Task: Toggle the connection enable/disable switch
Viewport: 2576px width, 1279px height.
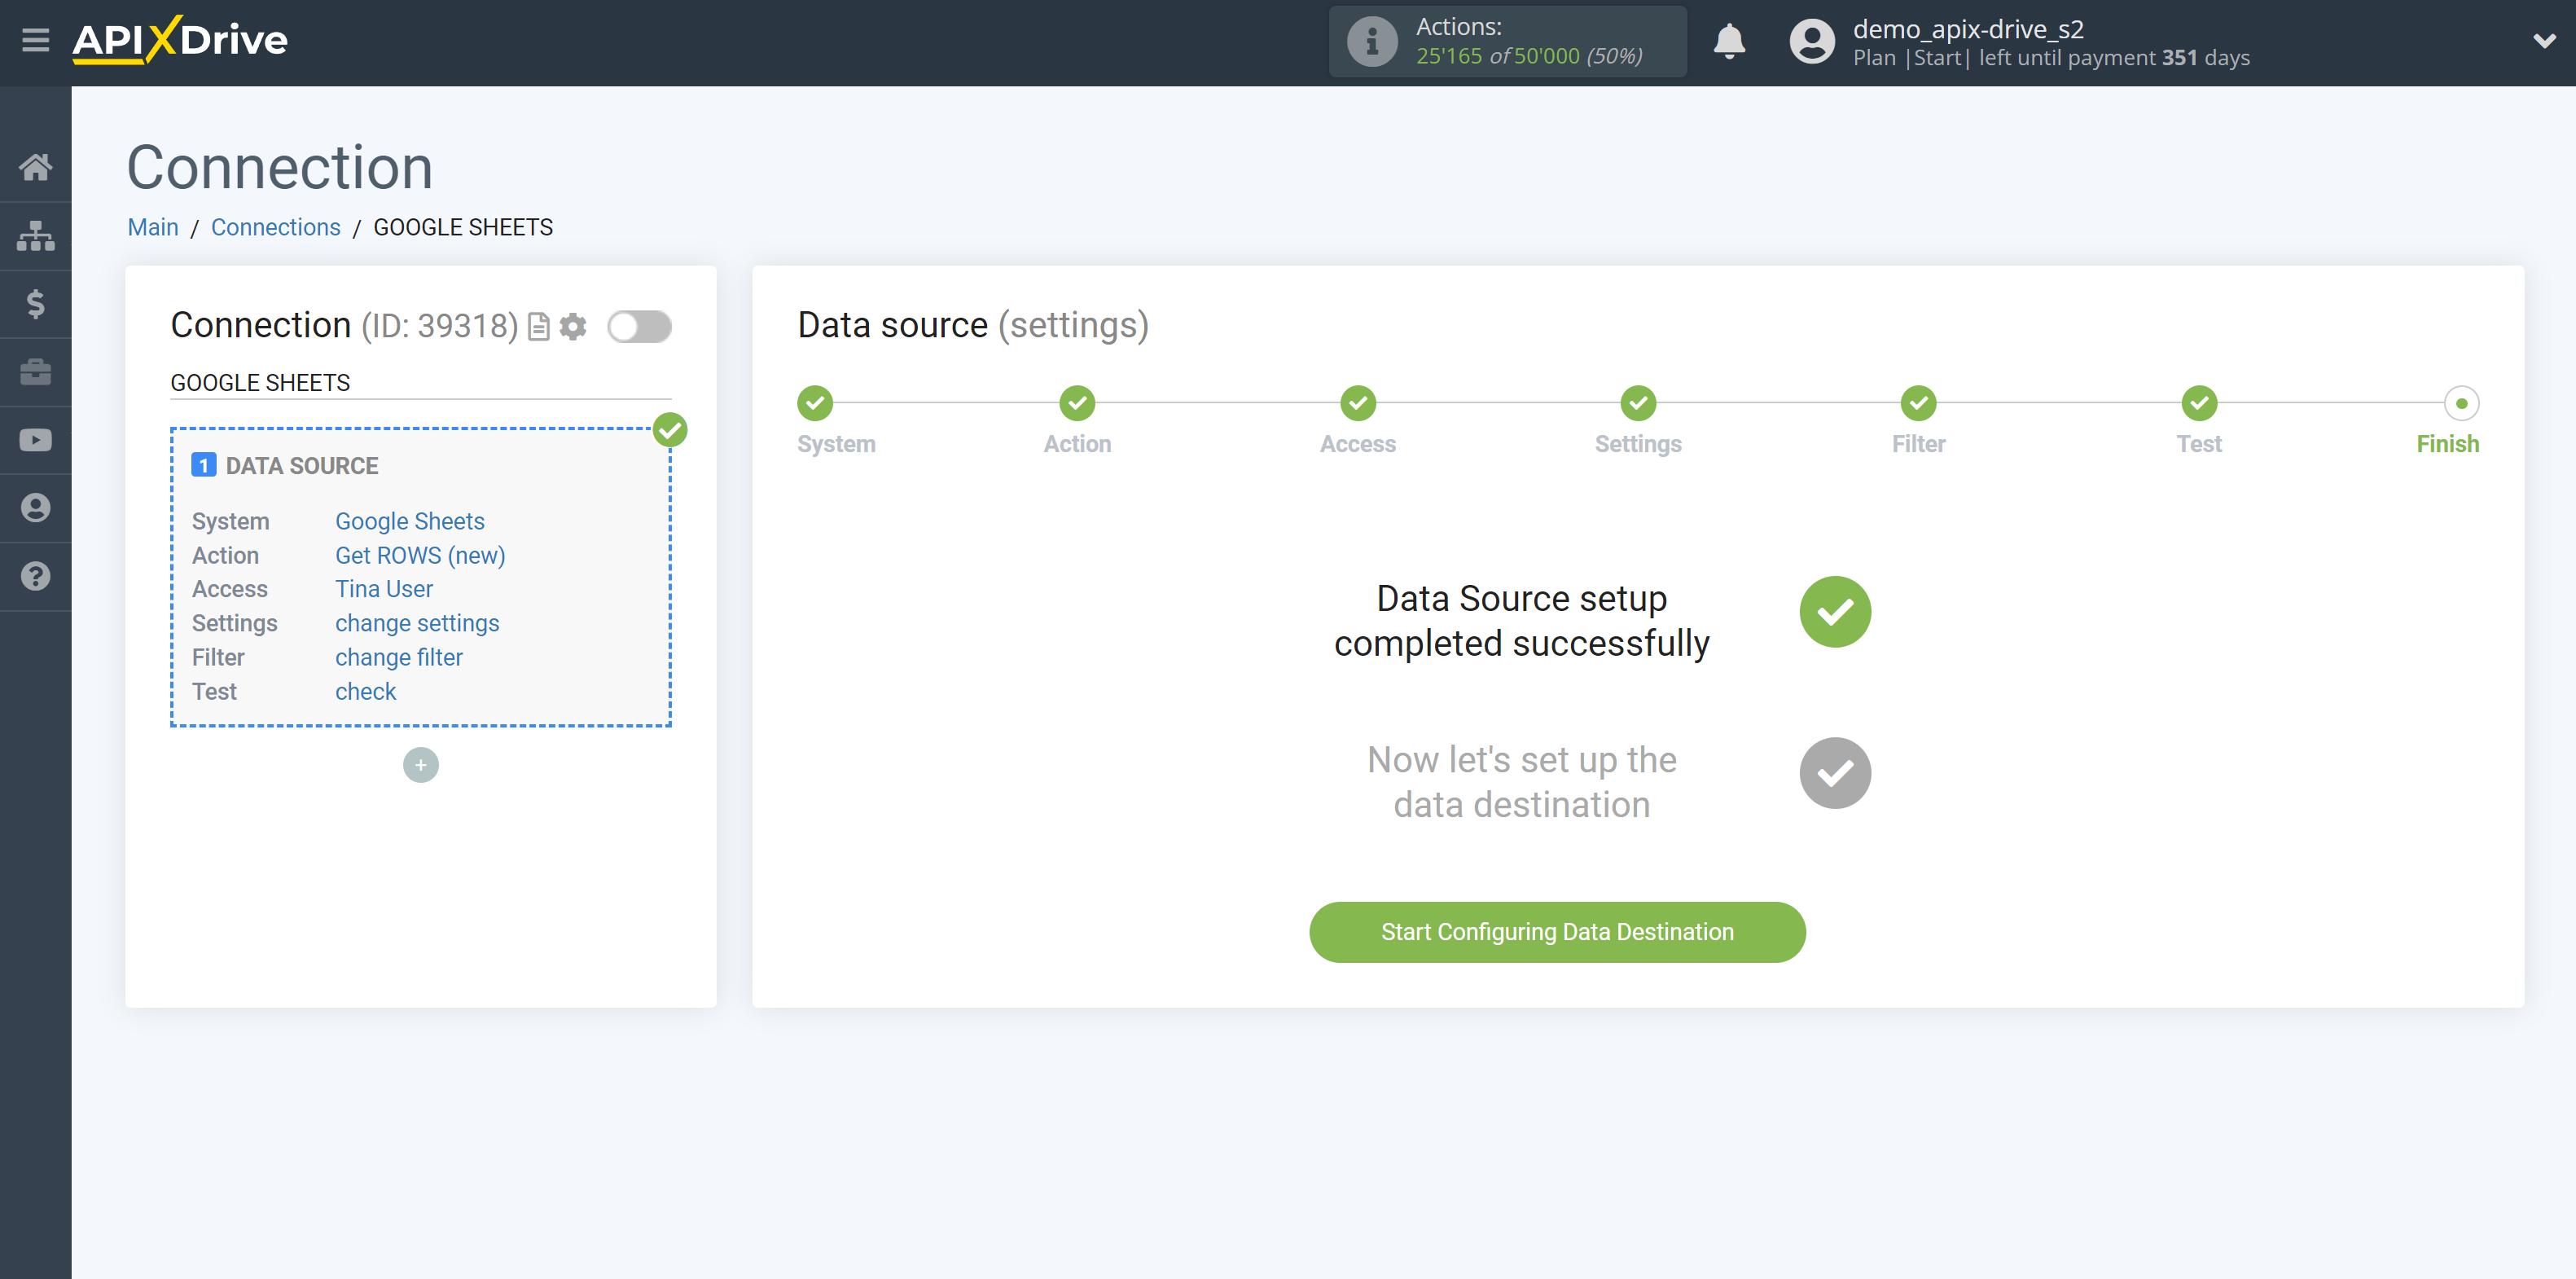Action: [x=639, y=326]
